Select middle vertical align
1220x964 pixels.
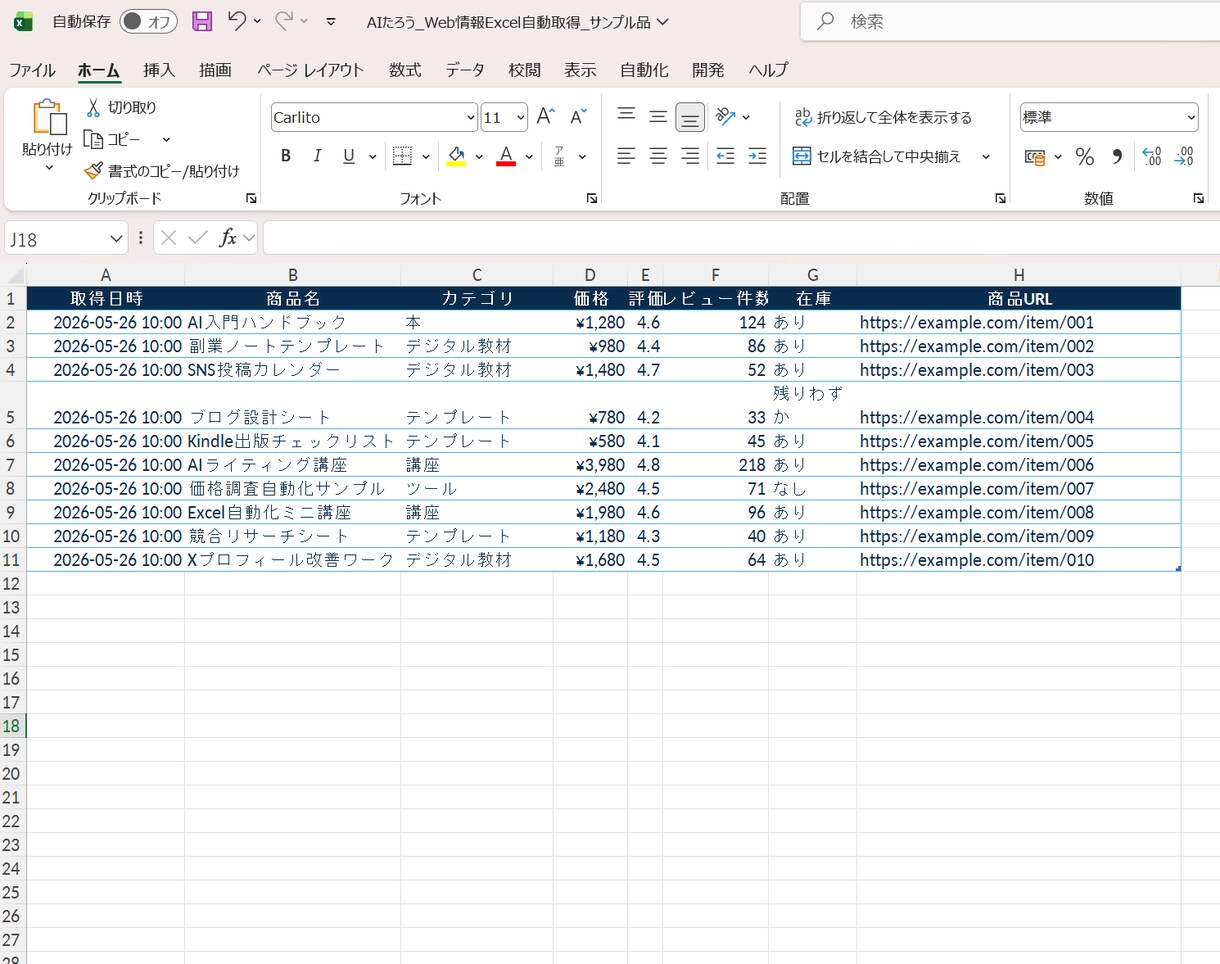(x=658, y=117)
